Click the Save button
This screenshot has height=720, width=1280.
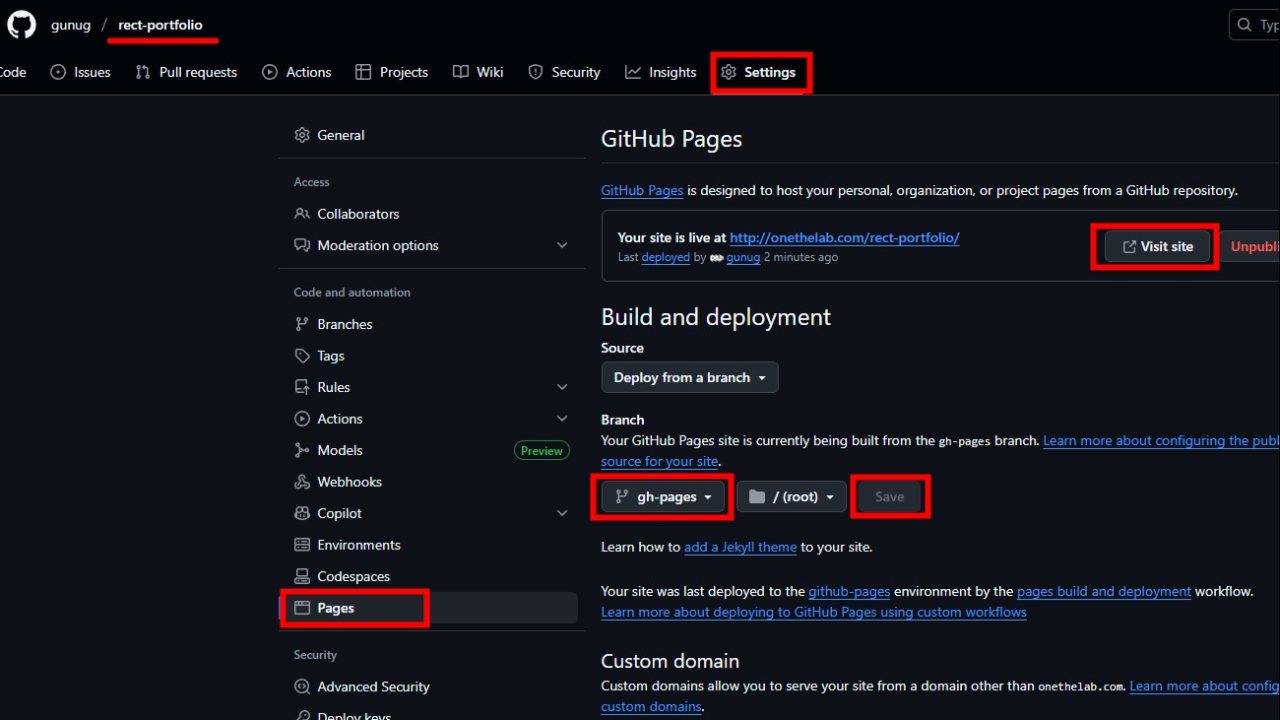pyautogui.click(x=889, y=497)
